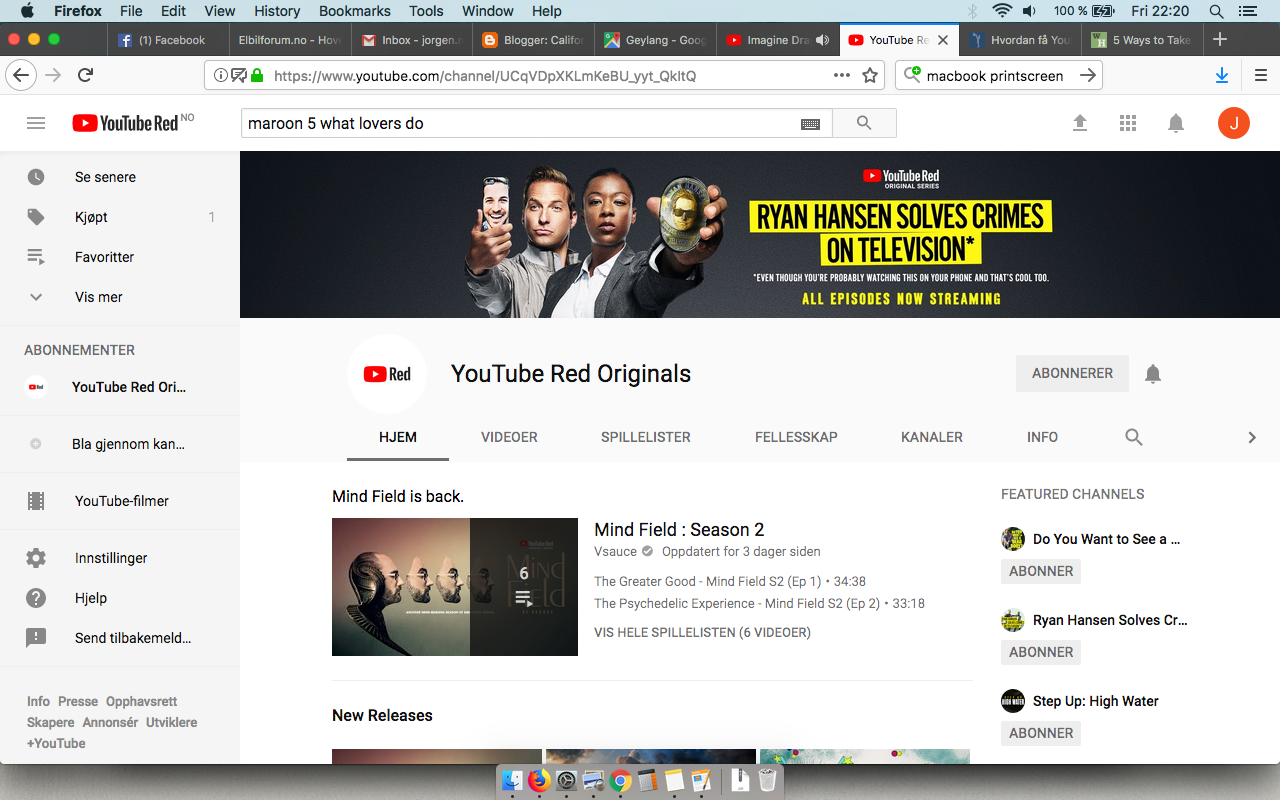1280x800 pixels.
Task: Switch to the KANALER tab
Action: [932, 437]
